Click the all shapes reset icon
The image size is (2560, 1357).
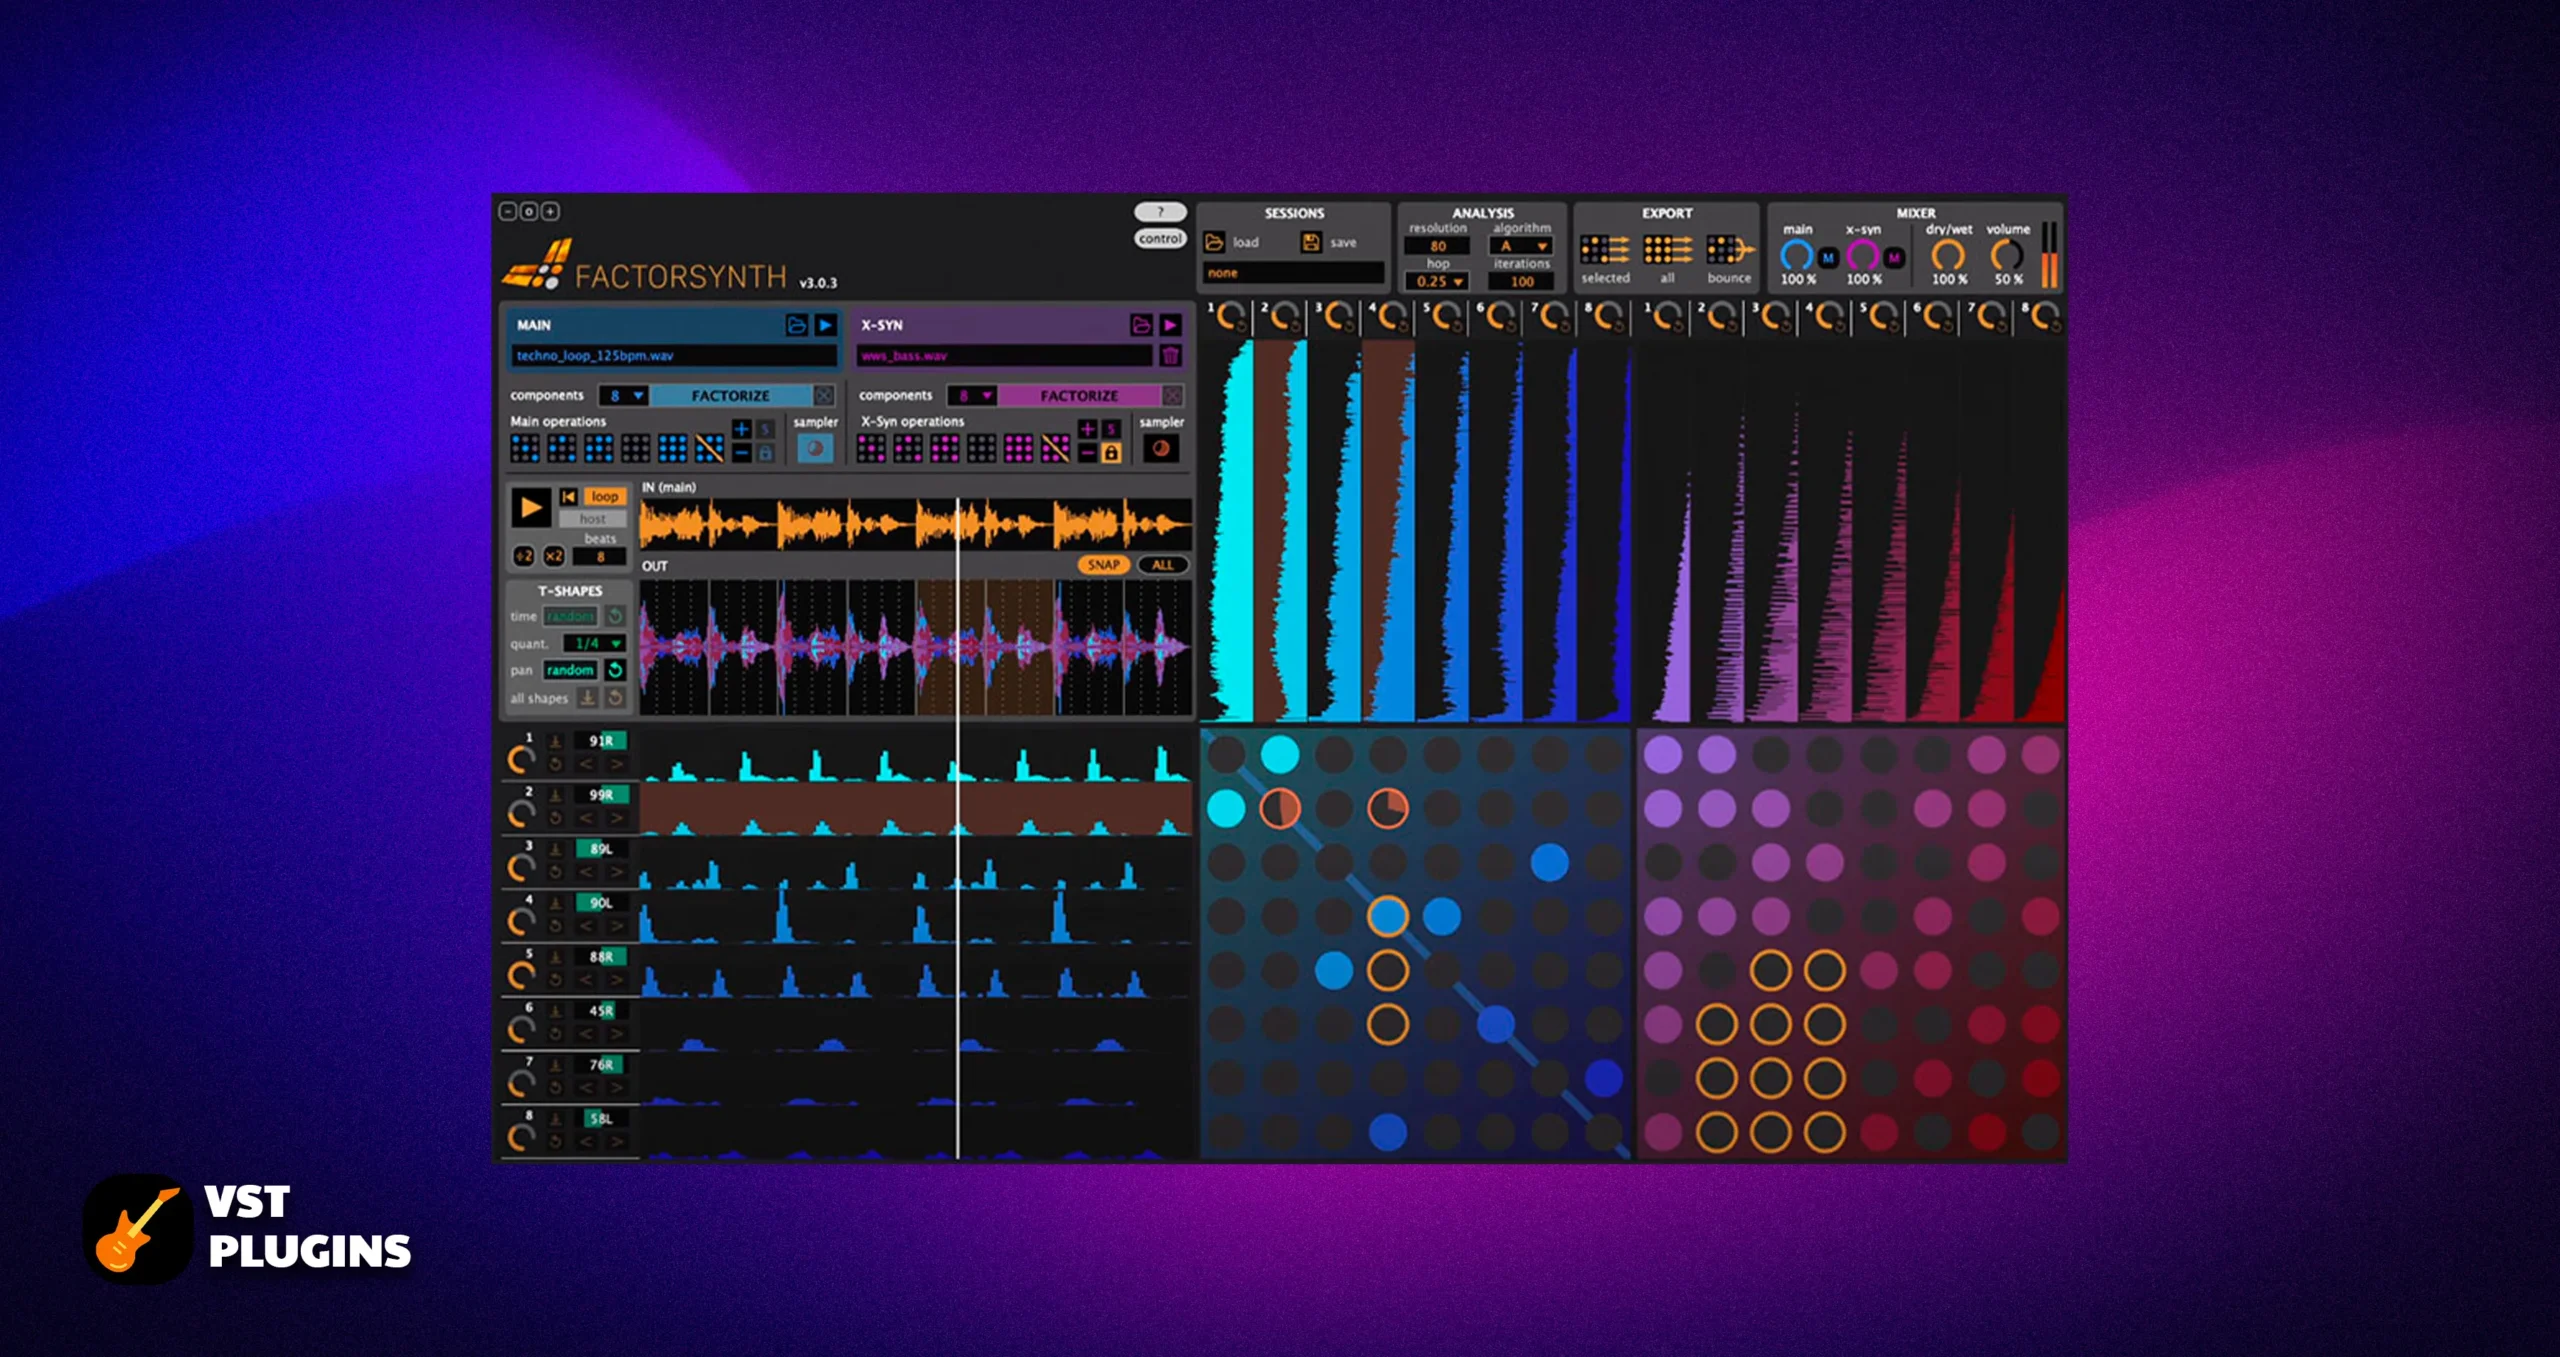[616, 698]
